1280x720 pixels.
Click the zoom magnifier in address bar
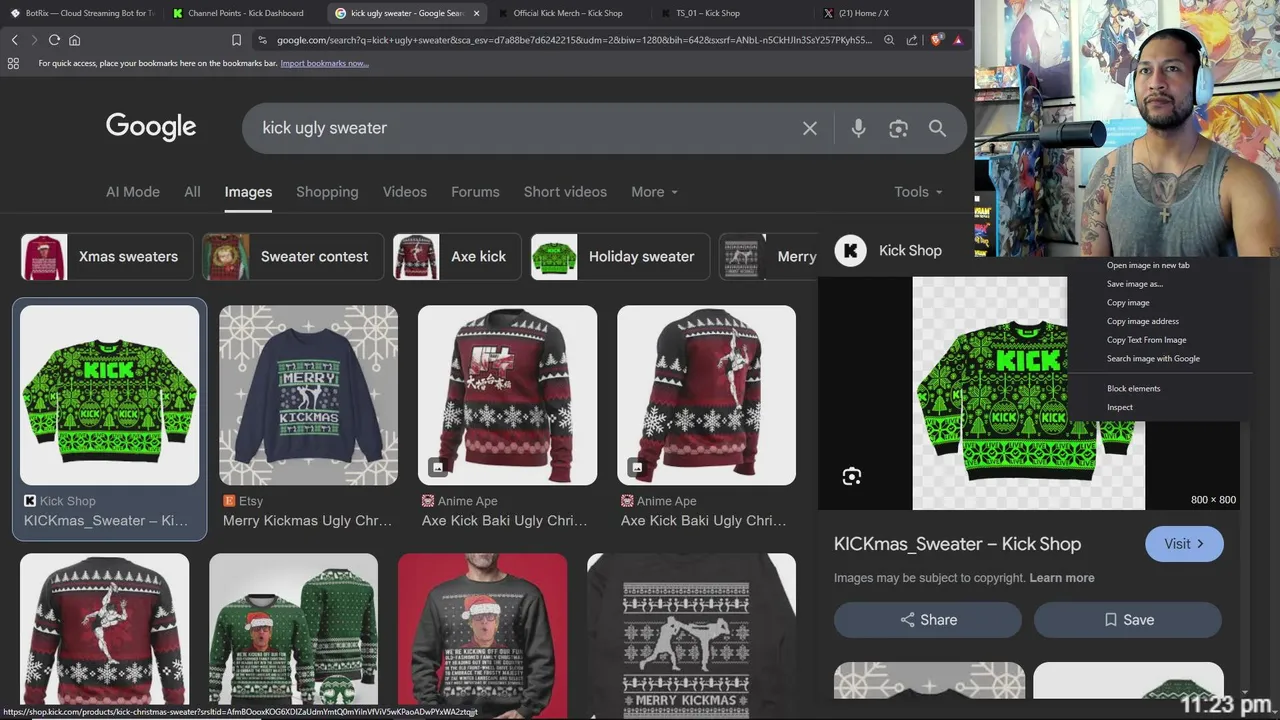tap(889, 40)
